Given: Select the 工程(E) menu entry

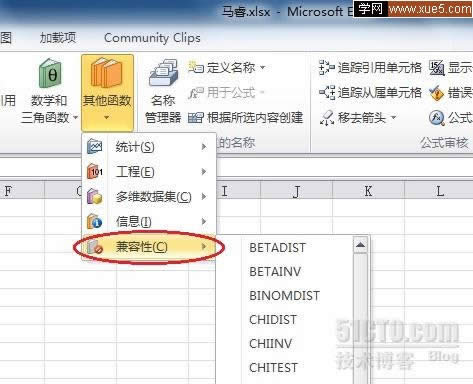Looking at the screenshot, I should 149,172.
